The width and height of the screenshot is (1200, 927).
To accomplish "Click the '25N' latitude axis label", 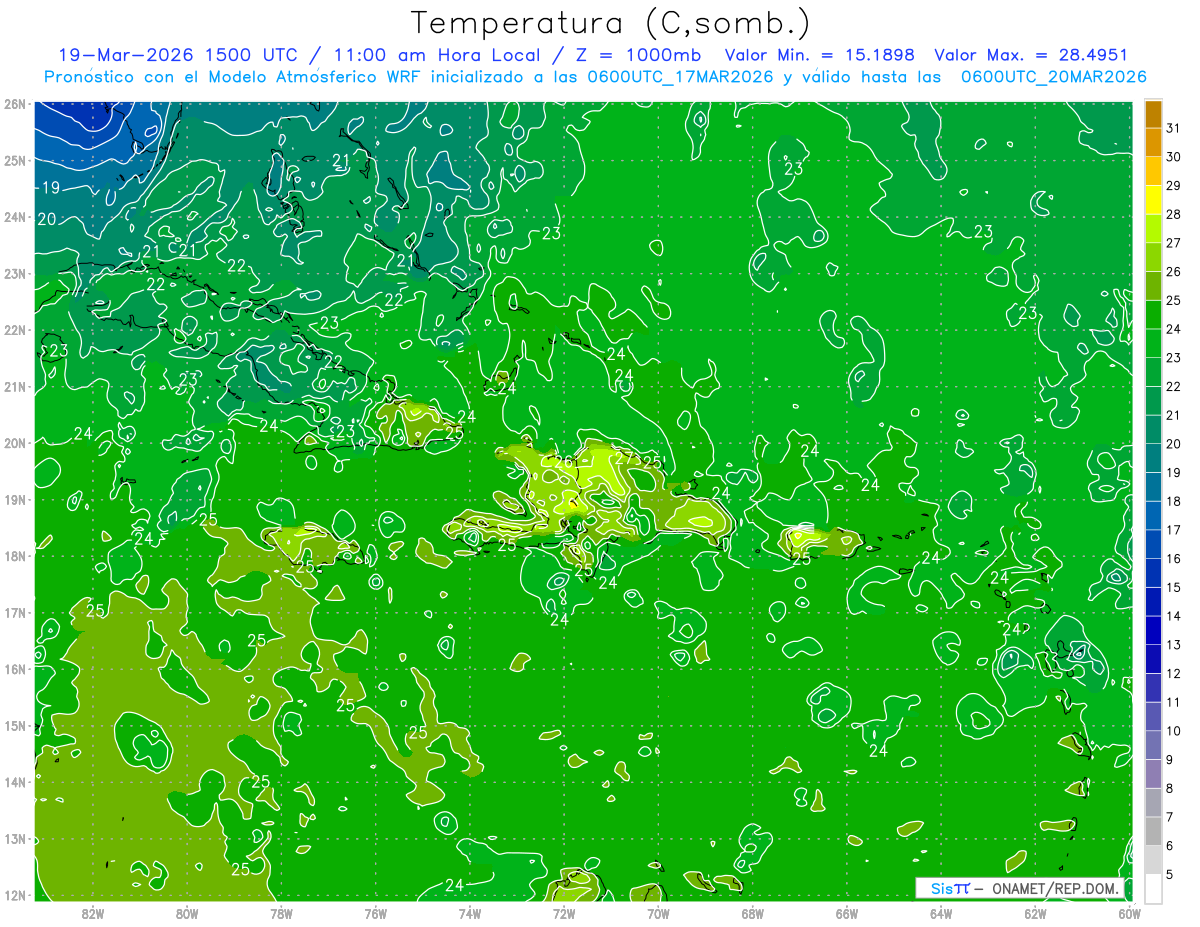I will coord(14,160).
